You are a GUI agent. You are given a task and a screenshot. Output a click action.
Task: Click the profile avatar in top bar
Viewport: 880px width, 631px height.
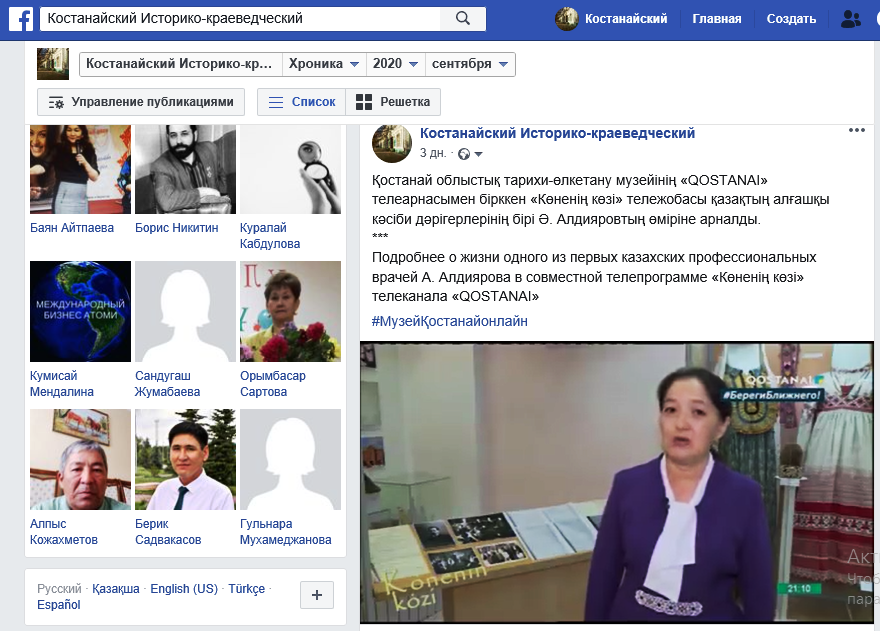point(567,18)
